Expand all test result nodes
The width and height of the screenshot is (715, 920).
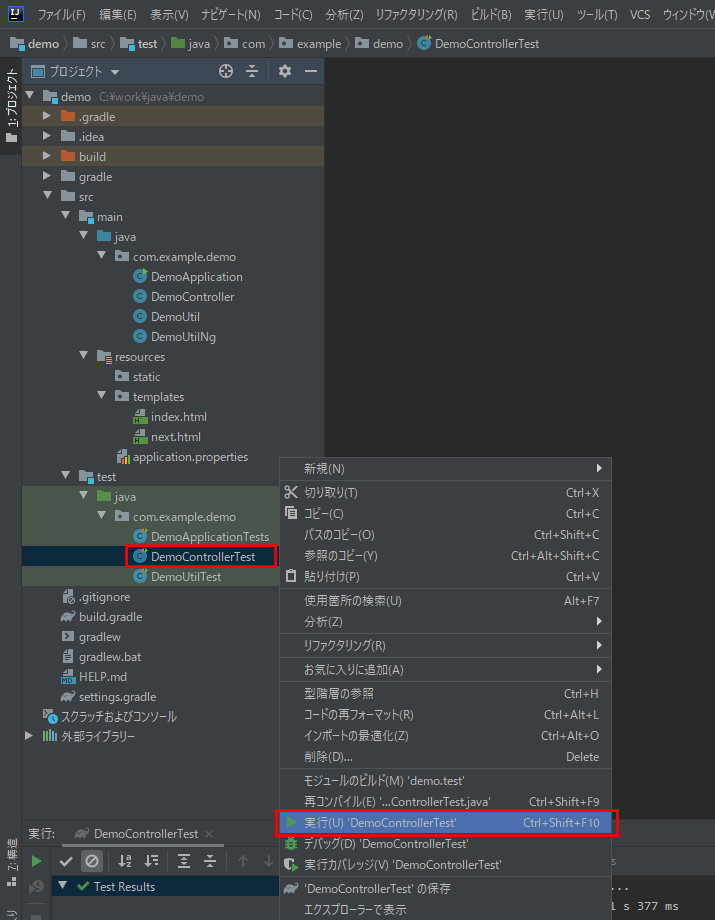point(184,860)
